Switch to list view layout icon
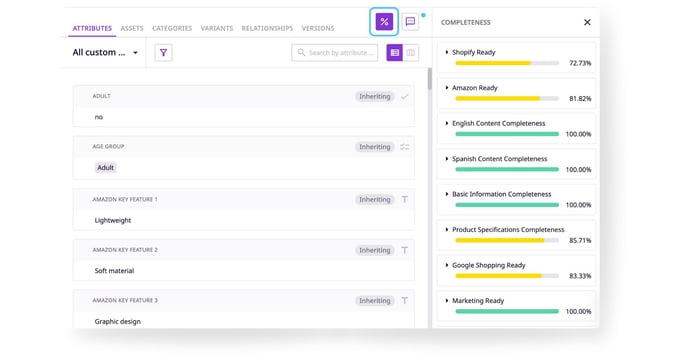The height and width of the screenshot is (364, 688). click(x=394, y=53)
